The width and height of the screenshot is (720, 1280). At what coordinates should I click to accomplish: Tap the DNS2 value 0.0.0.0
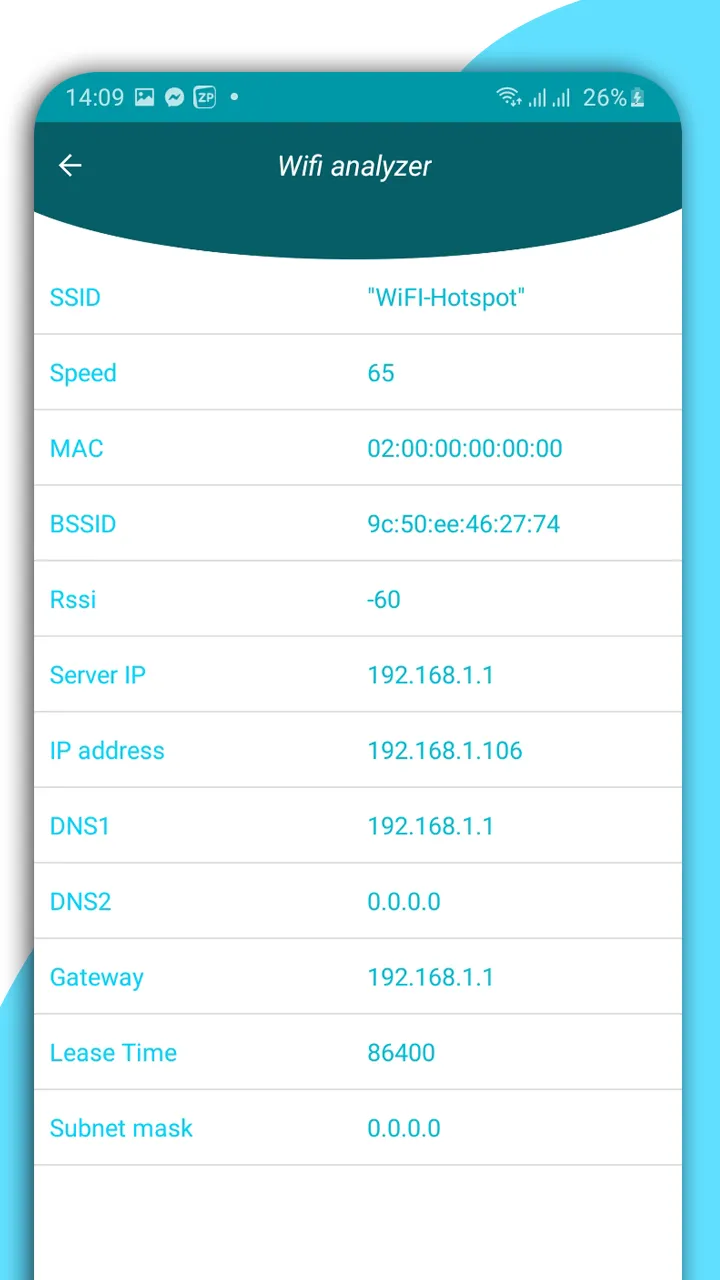pyautogui.click(x=404, y=901)
